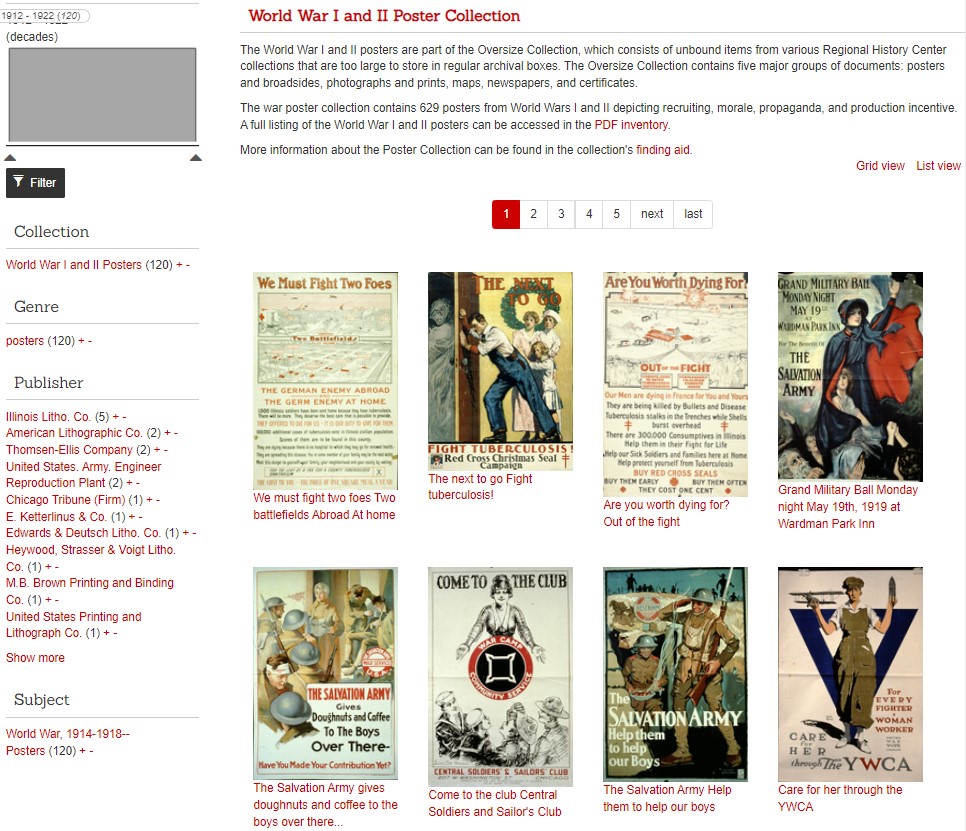Exclude posters genre using minus sign
The image size is (966, 831).
89,341
